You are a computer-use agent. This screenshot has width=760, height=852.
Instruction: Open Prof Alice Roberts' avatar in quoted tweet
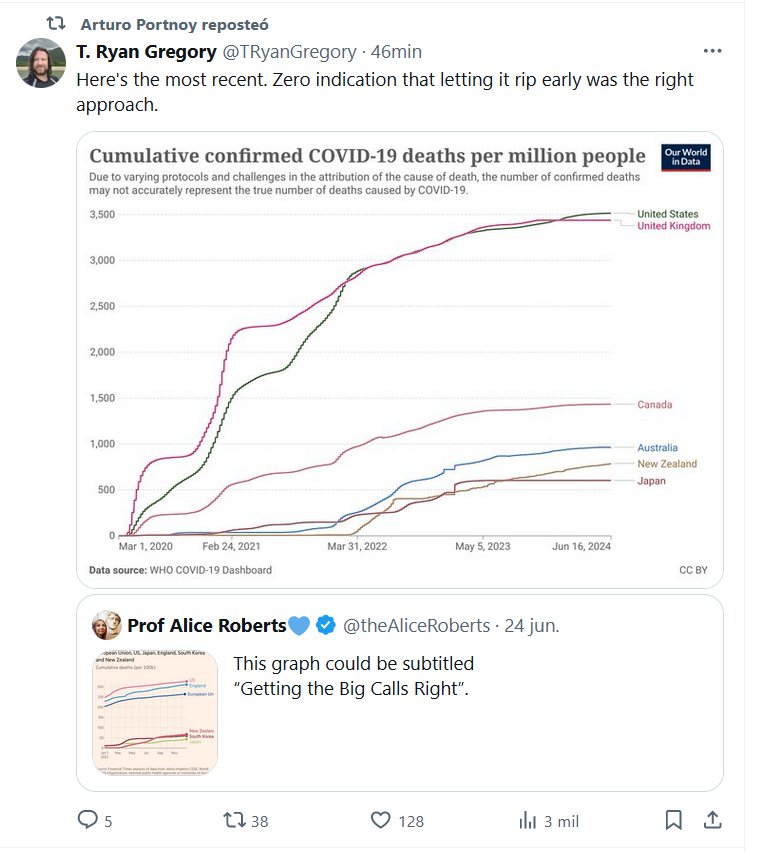(106, 626)
